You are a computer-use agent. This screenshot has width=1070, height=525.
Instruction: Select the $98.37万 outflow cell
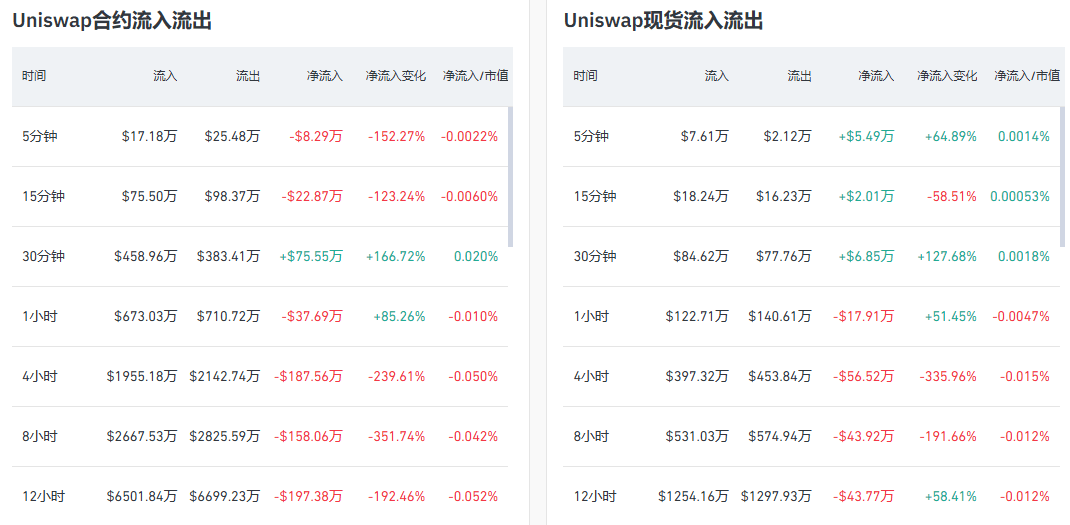coord(232,197)
